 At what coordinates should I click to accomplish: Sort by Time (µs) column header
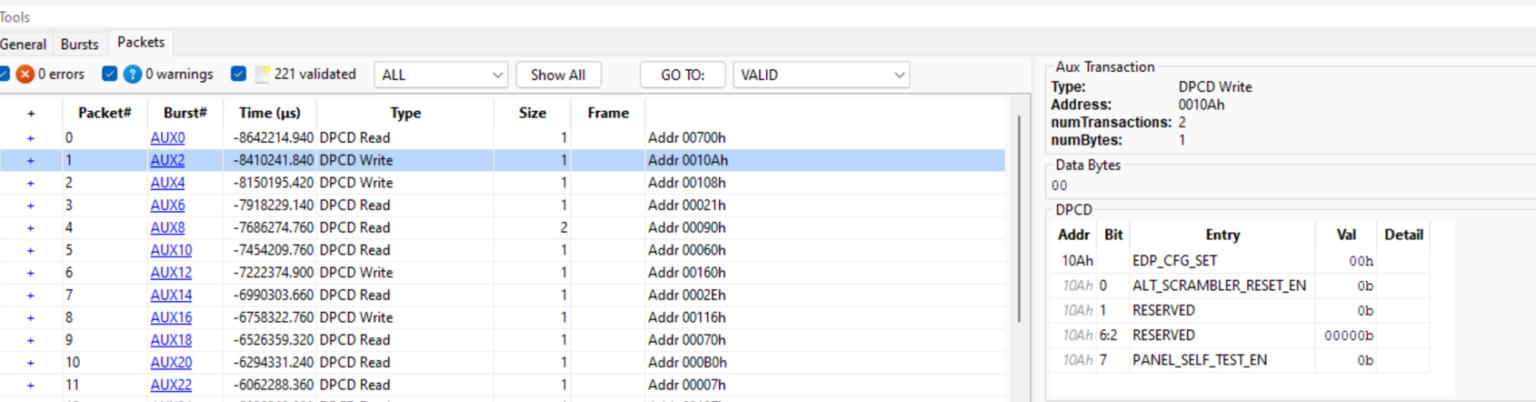(x=269, y=113)
